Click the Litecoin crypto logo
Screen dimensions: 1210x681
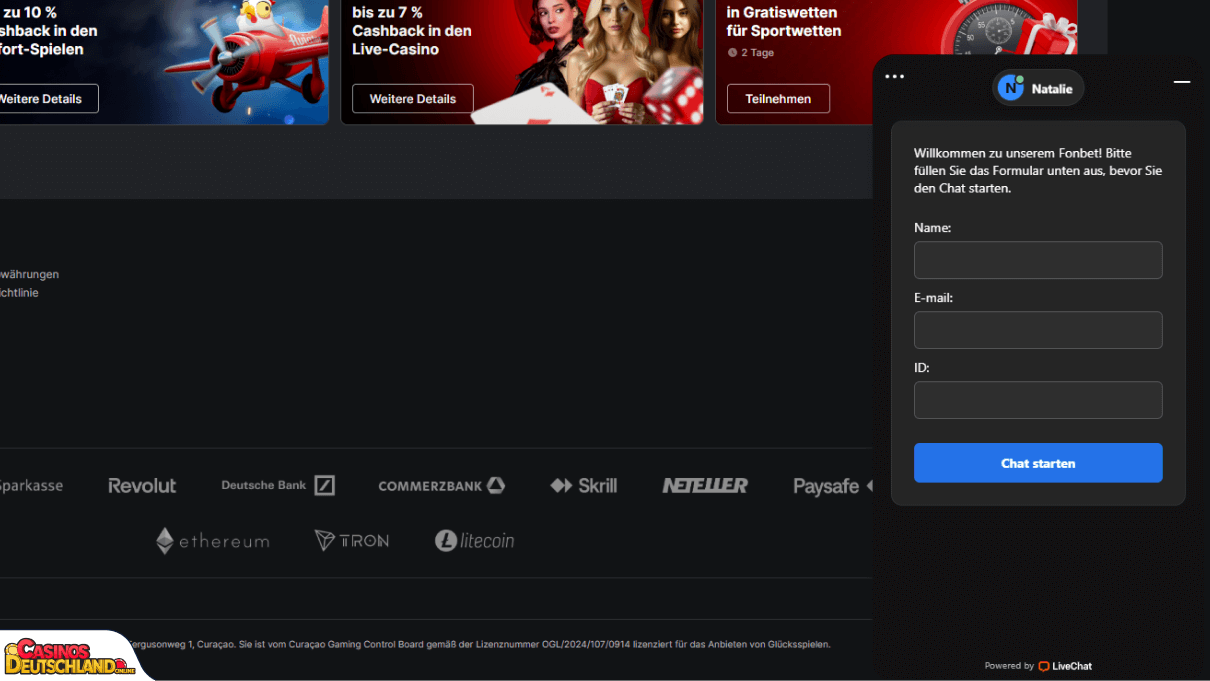[x=474, y=541]
